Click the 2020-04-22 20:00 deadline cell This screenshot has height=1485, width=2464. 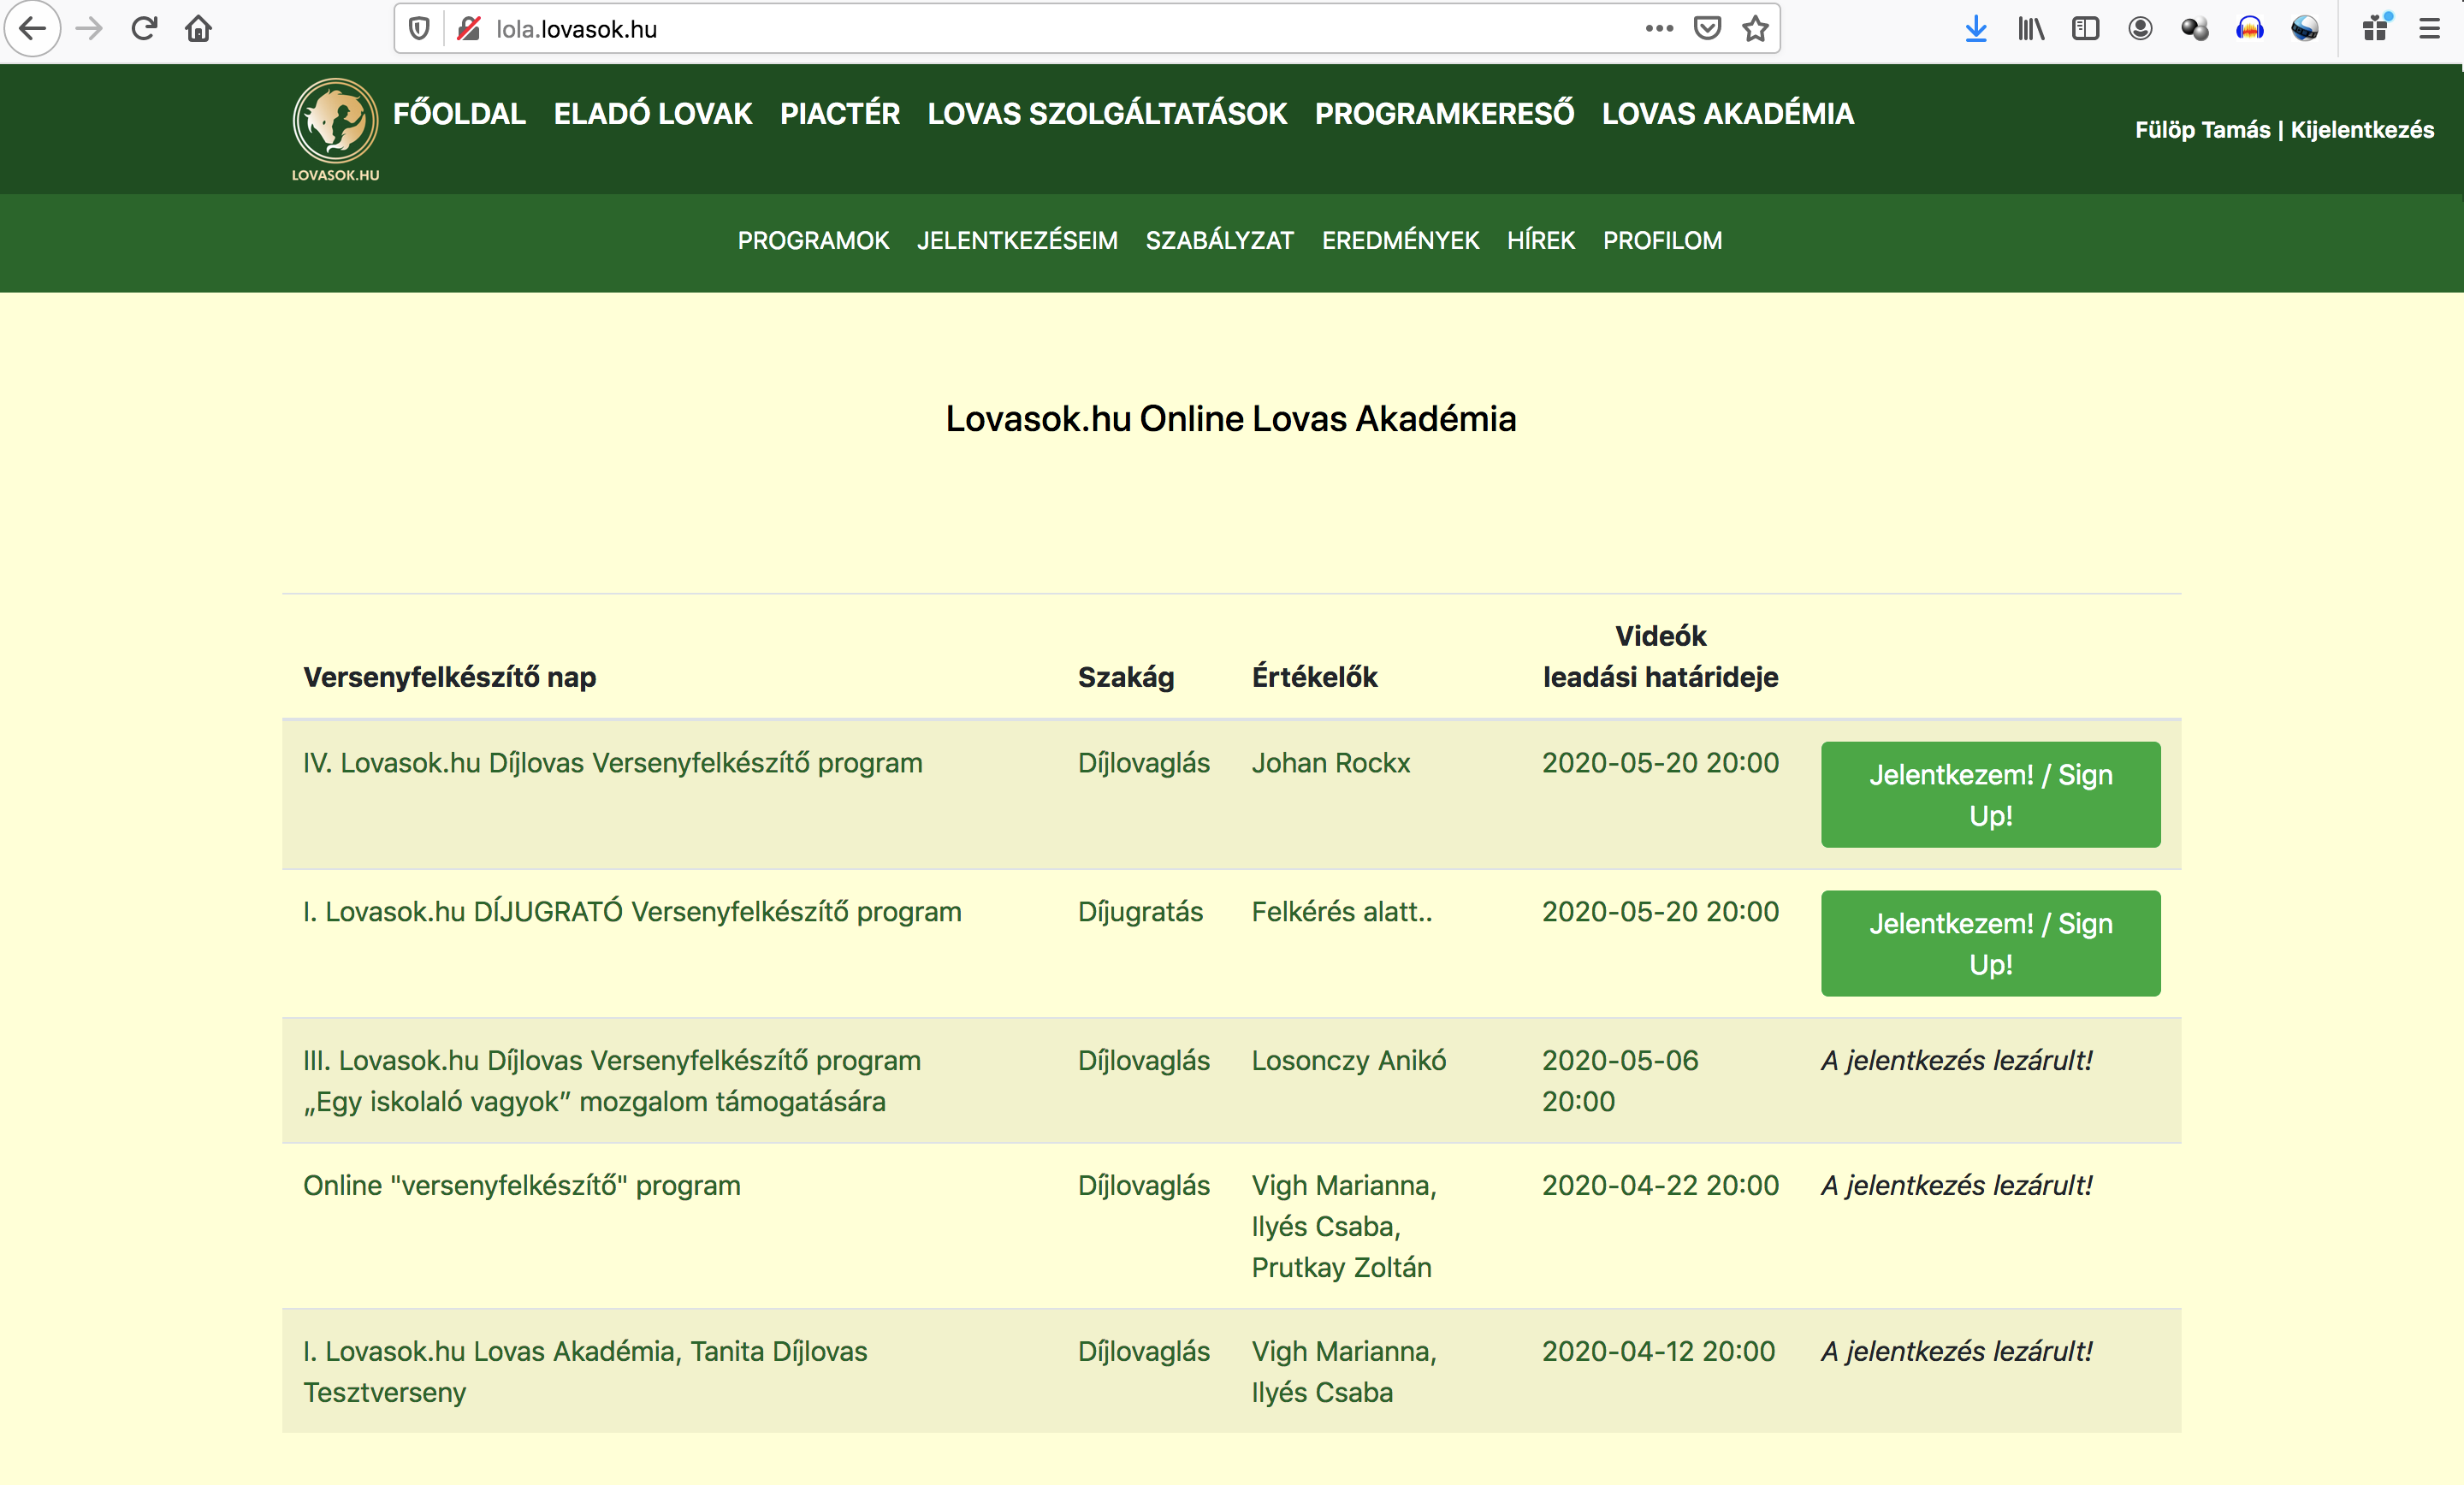coord(1660,1186)
